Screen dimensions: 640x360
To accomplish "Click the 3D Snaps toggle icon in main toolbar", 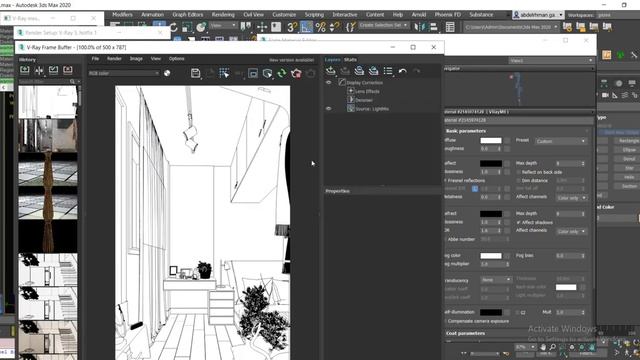I will (292, 27).
